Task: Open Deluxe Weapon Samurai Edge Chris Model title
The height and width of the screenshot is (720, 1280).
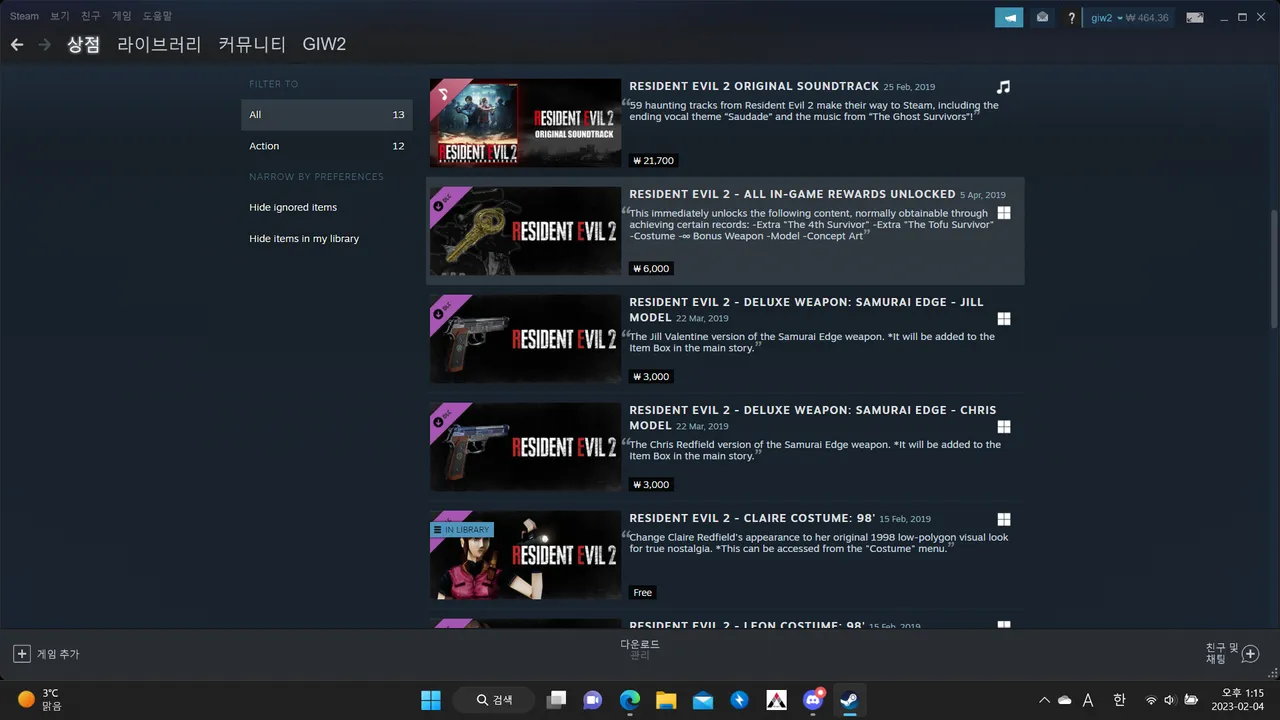Action: coord(812,417)
